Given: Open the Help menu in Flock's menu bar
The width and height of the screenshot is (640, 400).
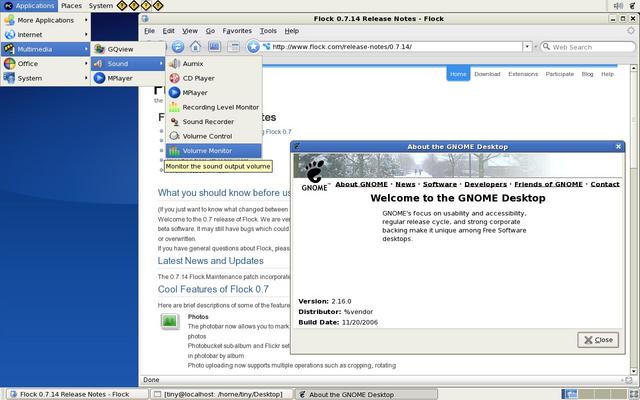Looking at the screenshot, I should (292, 31).
